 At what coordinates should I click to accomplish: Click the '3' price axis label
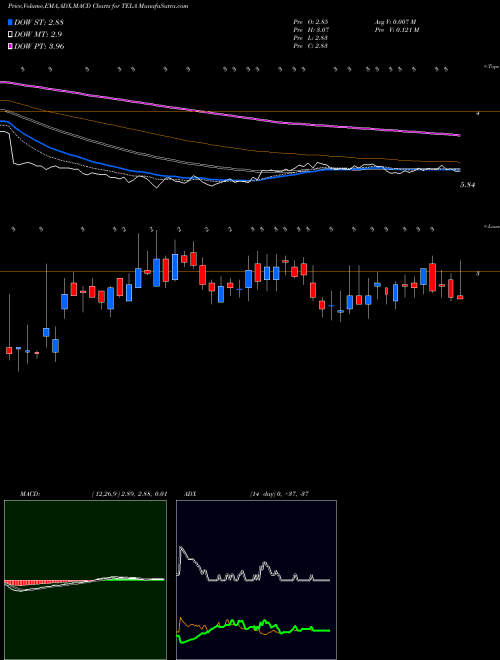click(x=477, y=274)
